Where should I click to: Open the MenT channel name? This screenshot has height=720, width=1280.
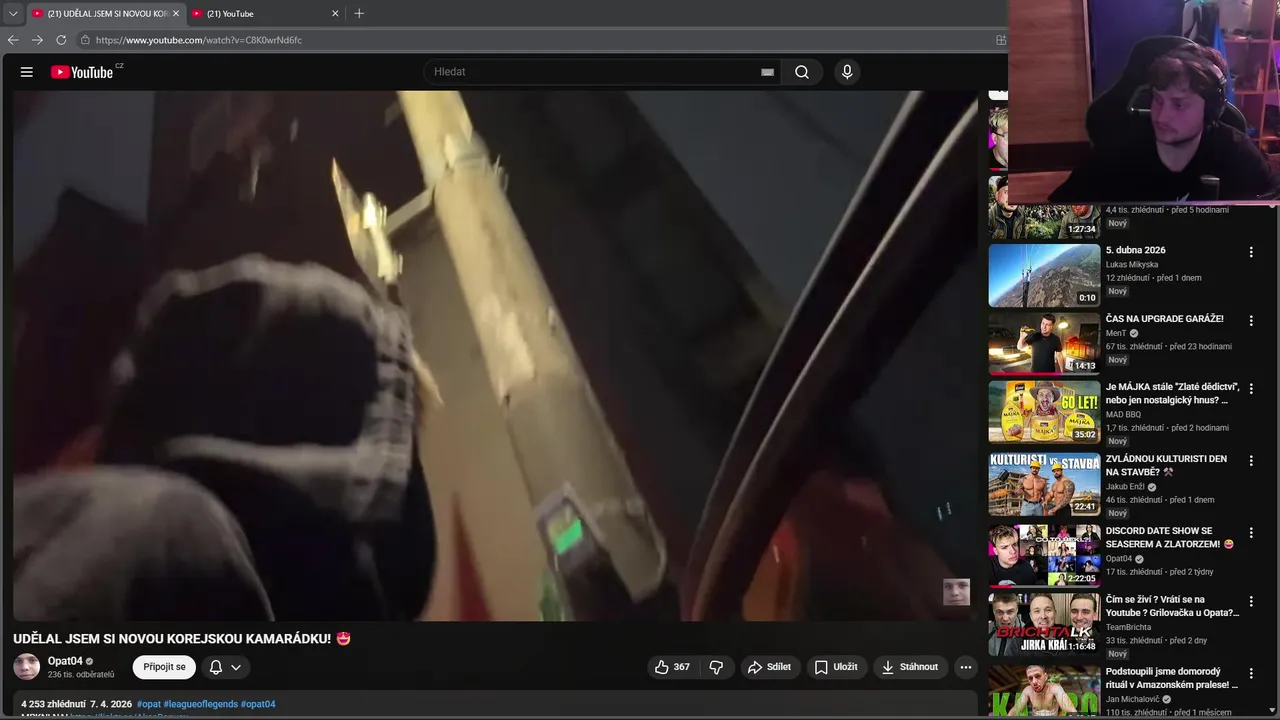coord(1116,333)
